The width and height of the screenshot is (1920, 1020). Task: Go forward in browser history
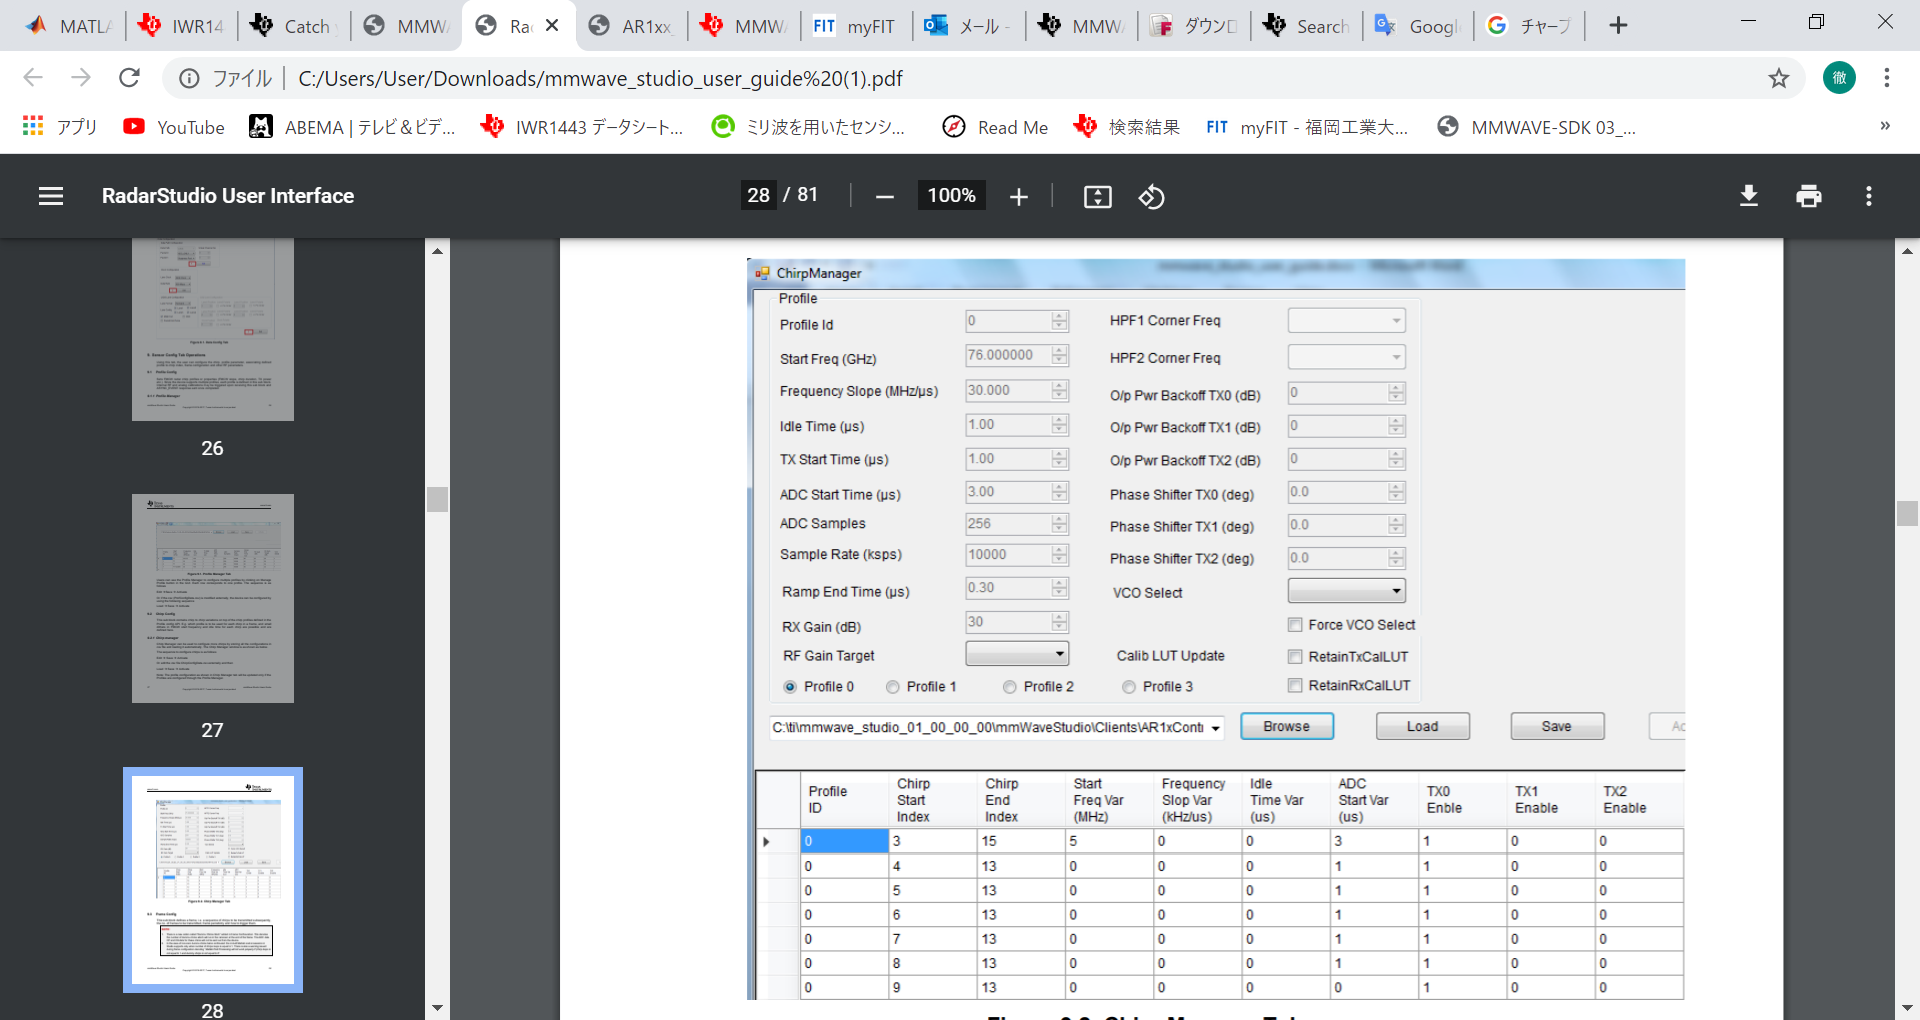point(81,78)
